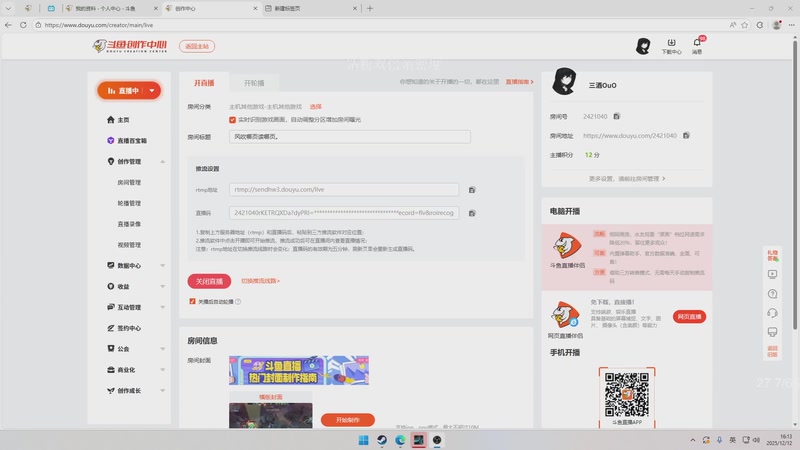Open the Windows Start menu
This screenshot has width=800, height=450.
pyautogui.click(x=363, y=440)
